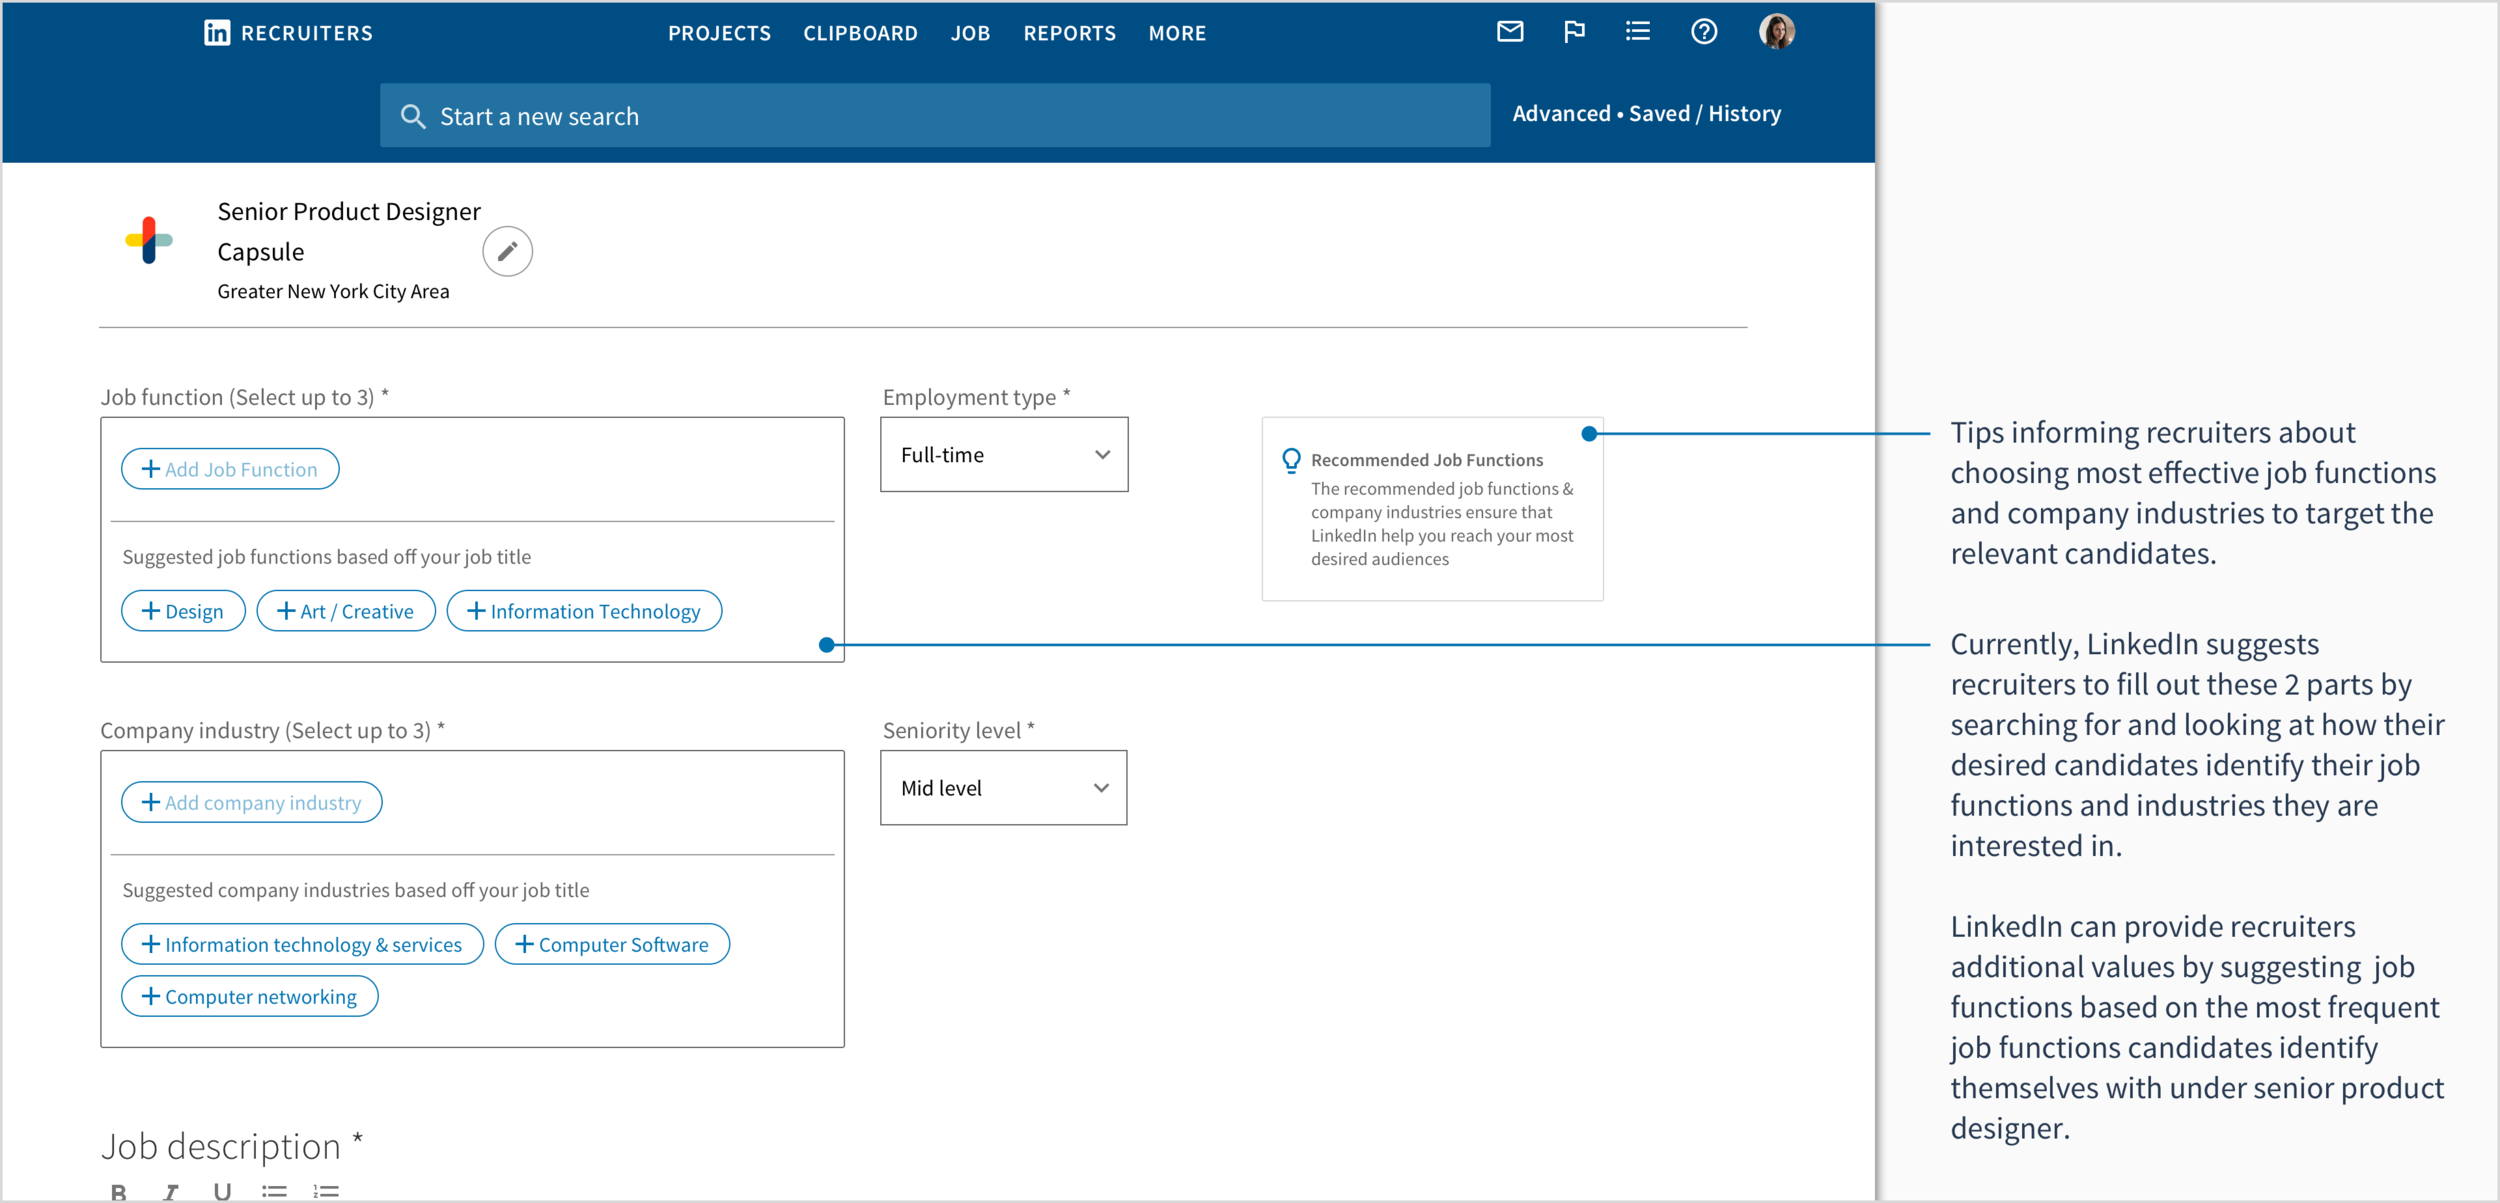Insert a numbered list
Screen dimensions: 2500x1203
click(x=326, y=1191)
